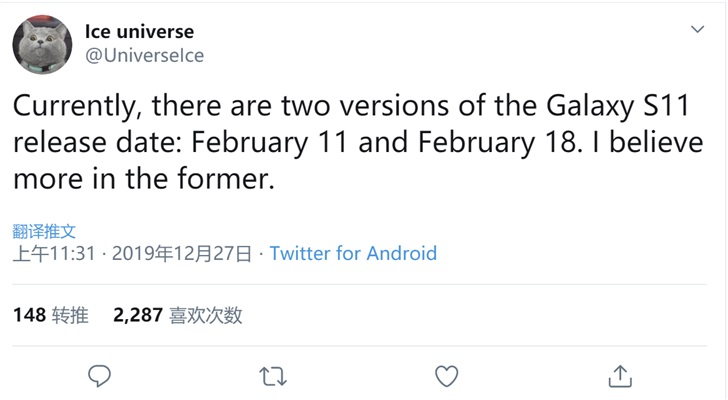Open the 喜欢次数 likes list label
This screenshot has width=728, height=400.
click(206, 316)
